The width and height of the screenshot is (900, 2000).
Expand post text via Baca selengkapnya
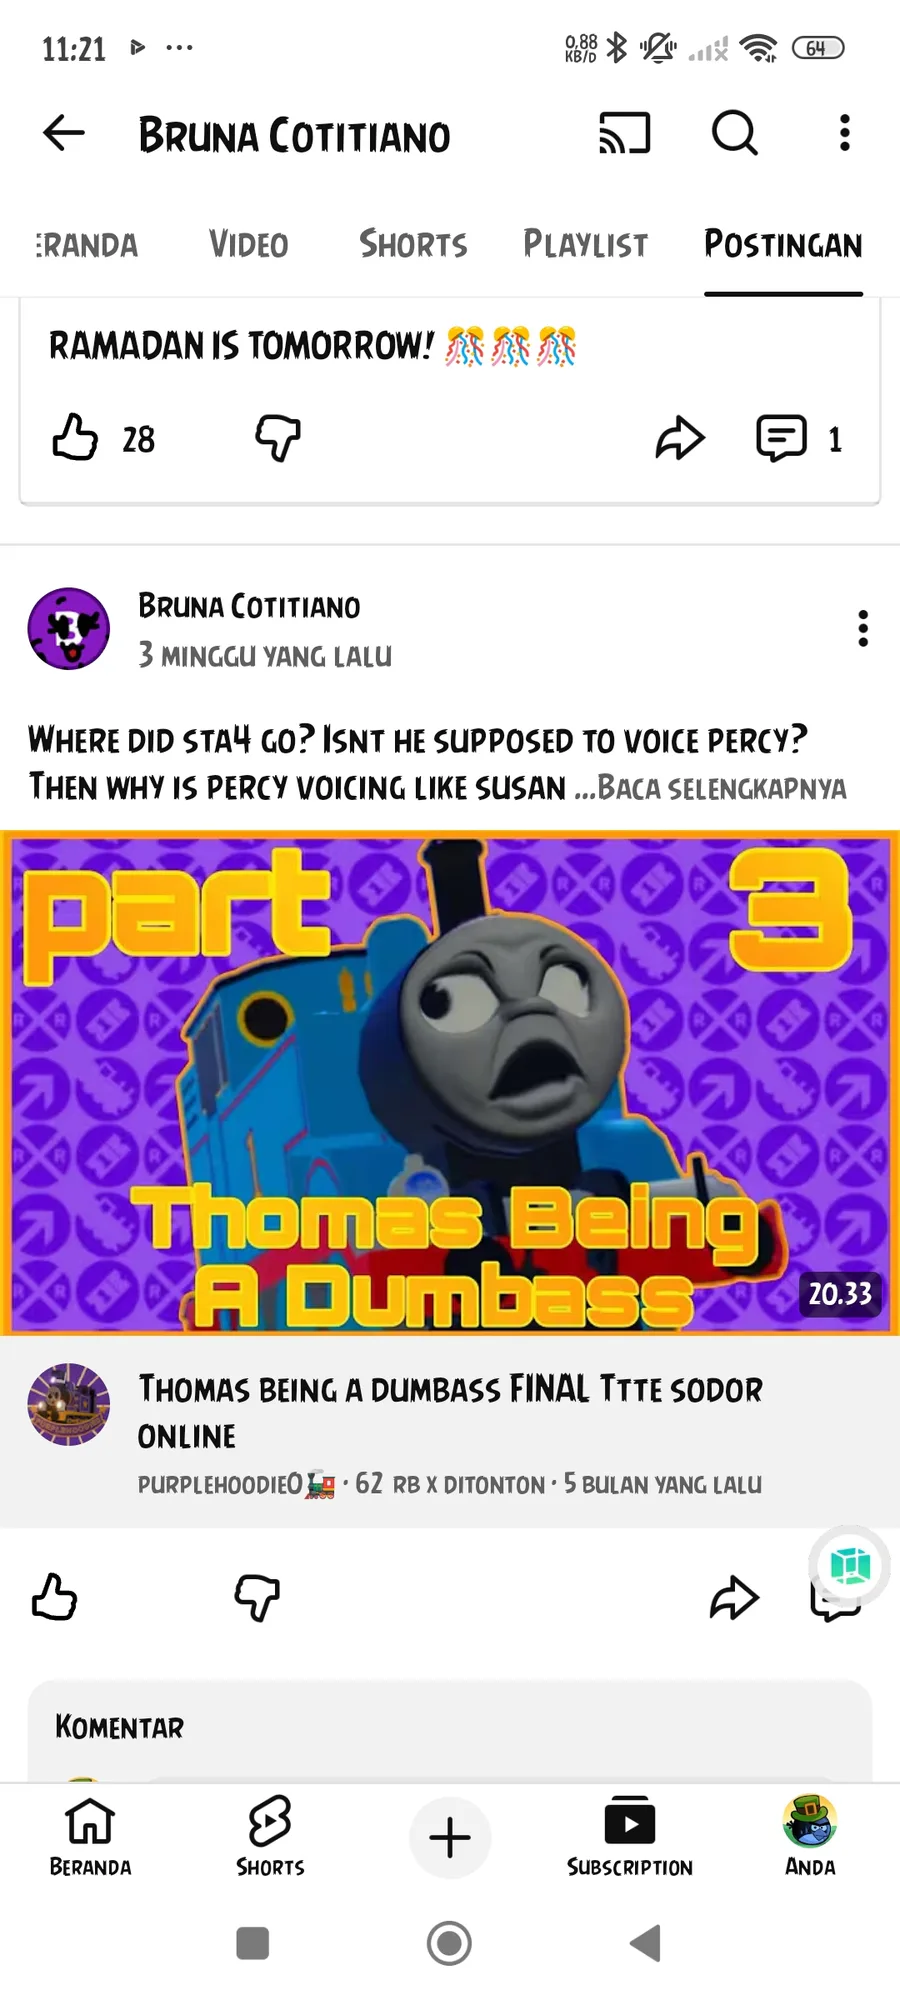722,788
